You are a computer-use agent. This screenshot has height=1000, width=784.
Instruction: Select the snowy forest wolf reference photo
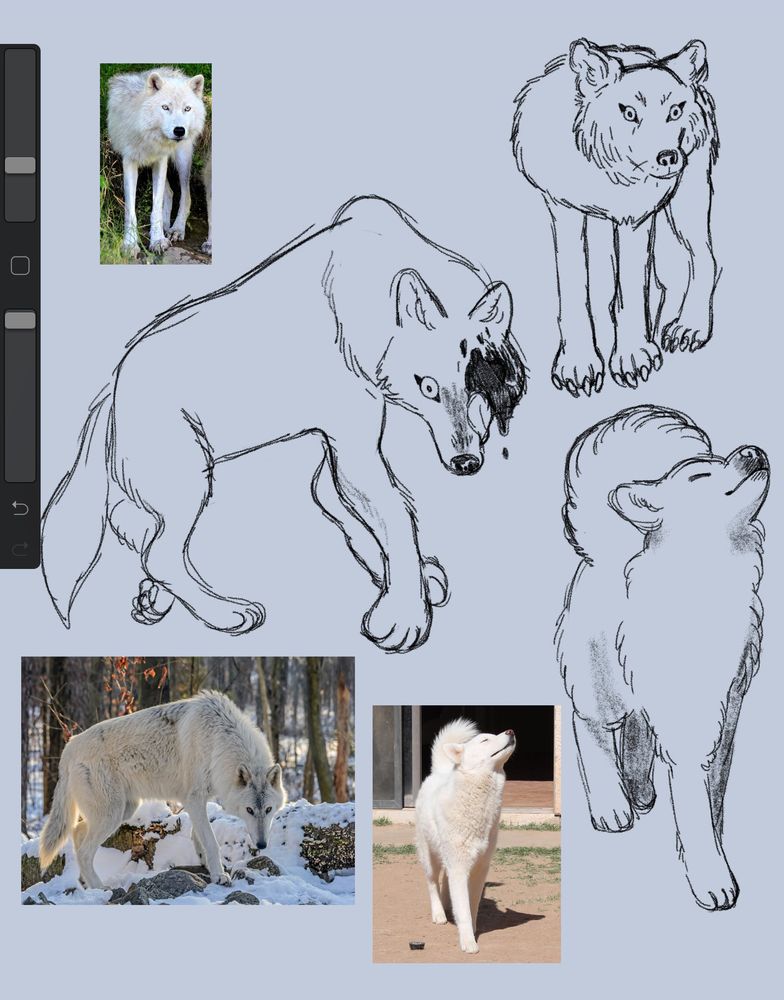(188, 781)
